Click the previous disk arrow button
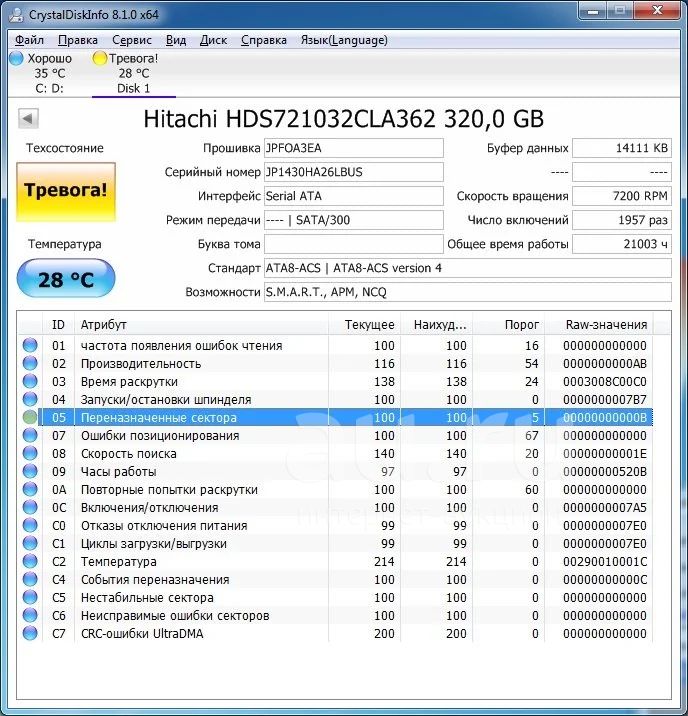The width and height of the screenshot is (688, 716). pyautogui.click(x=28, y=119)
